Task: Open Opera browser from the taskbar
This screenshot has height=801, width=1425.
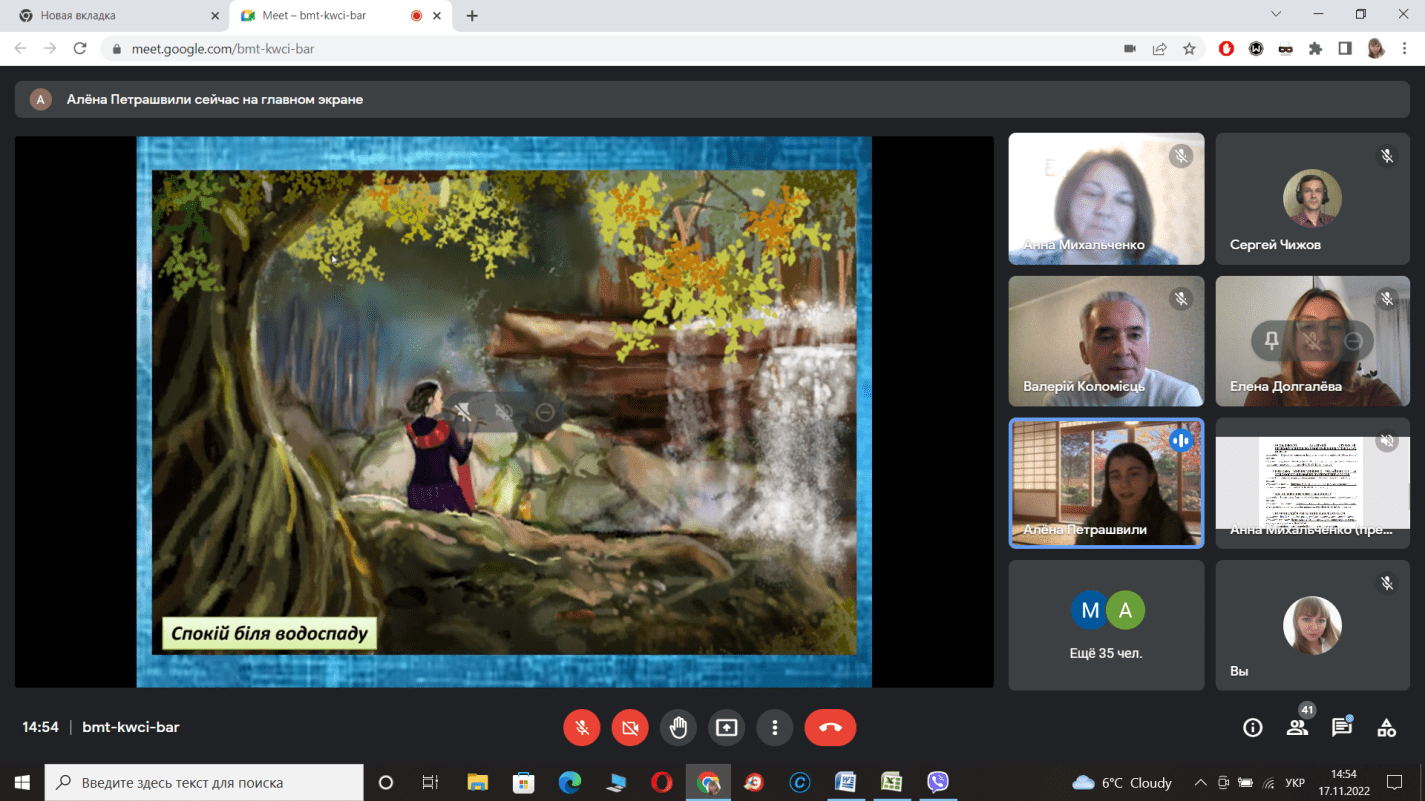Action: click(x=661, y=782)
